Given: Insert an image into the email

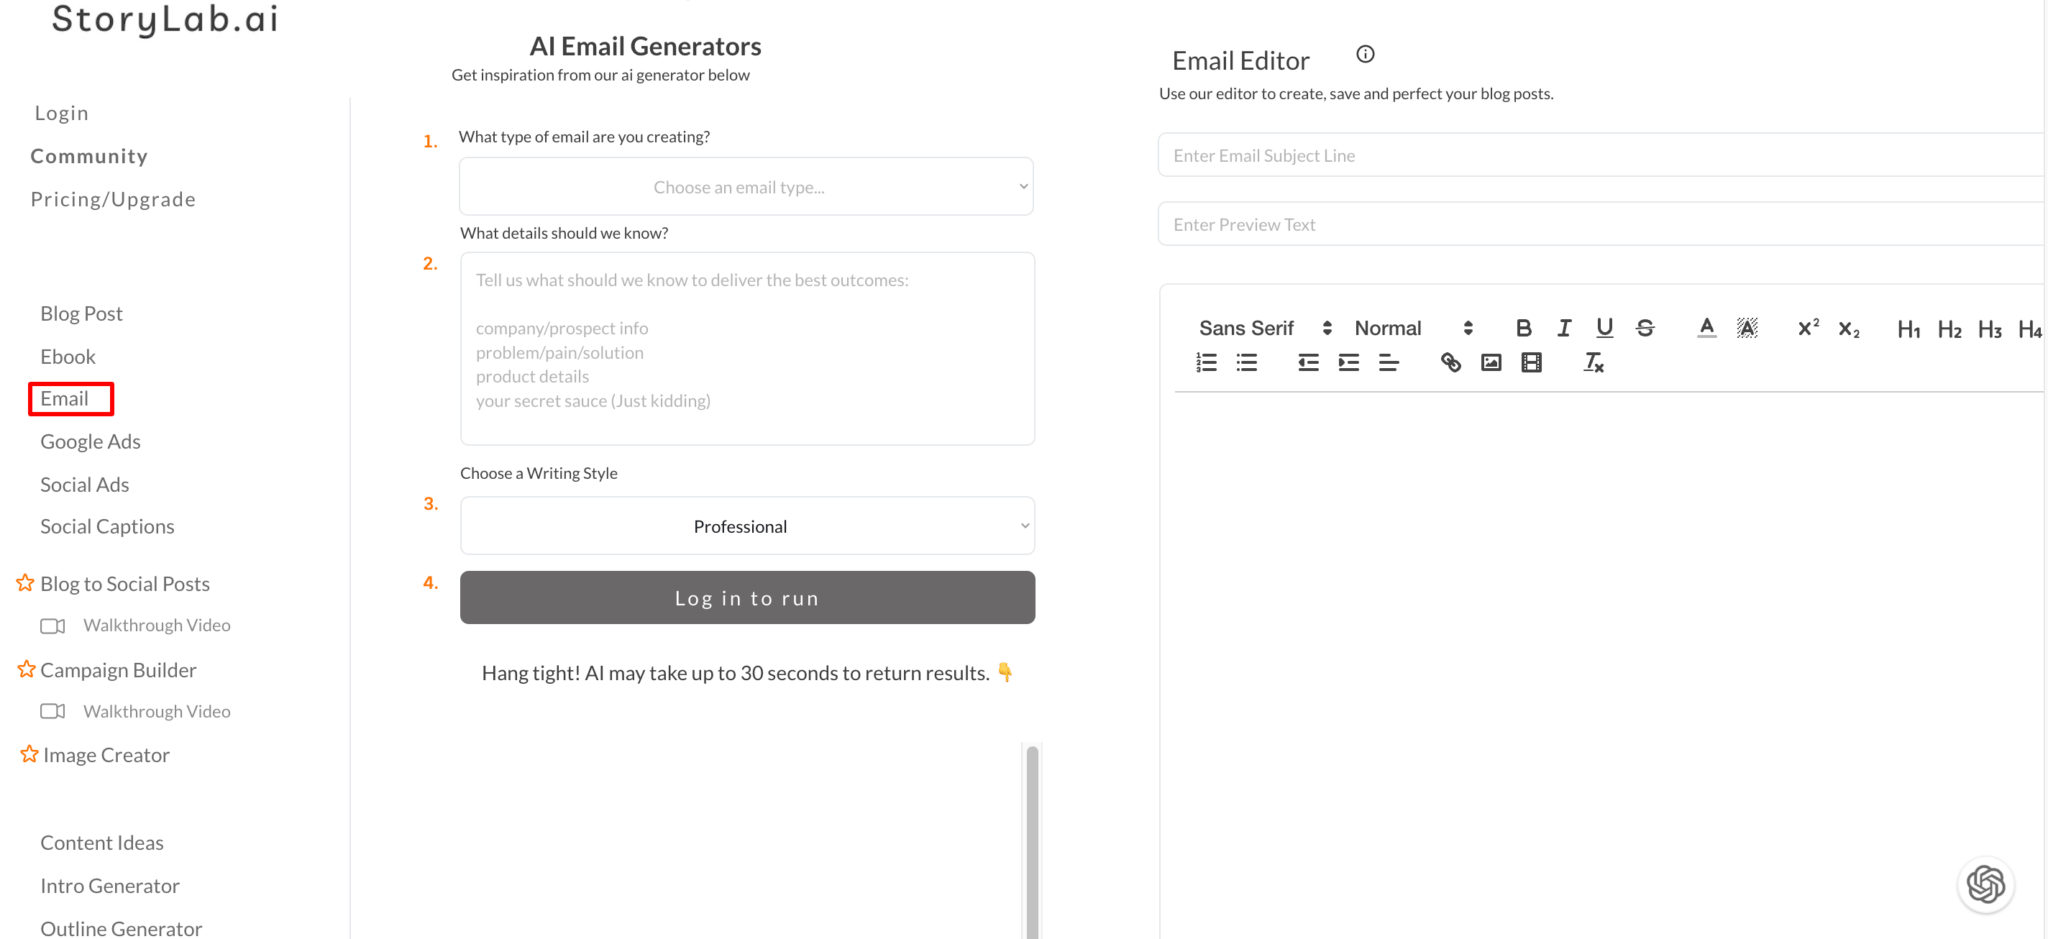Looking at the screenshot, I should (x=1491, y=363).
